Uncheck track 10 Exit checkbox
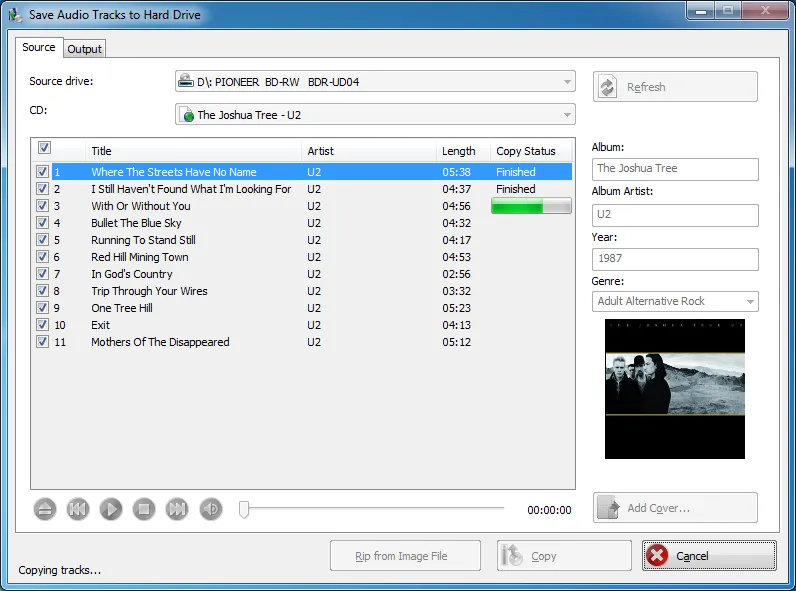This screenshot has width=796, height=591. click(x=43, y=325)
